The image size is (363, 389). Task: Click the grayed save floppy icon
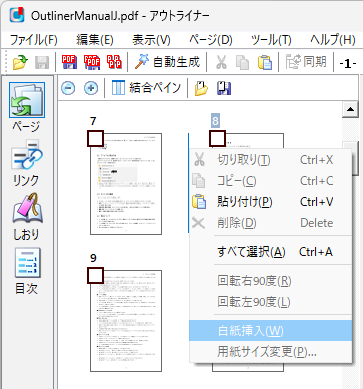(x=42, y=62)
